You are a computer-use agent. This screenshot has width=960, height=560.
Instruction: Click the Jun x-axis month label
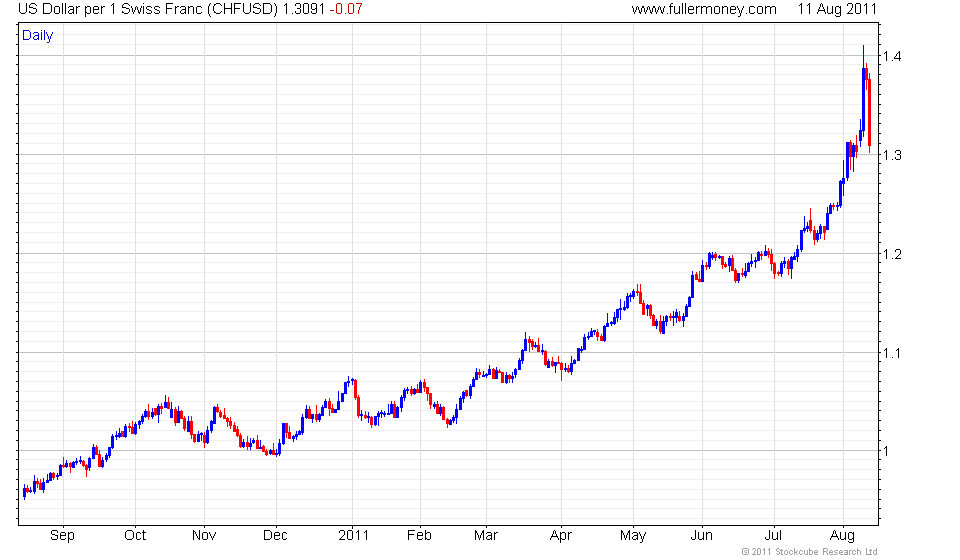(702, 536)
